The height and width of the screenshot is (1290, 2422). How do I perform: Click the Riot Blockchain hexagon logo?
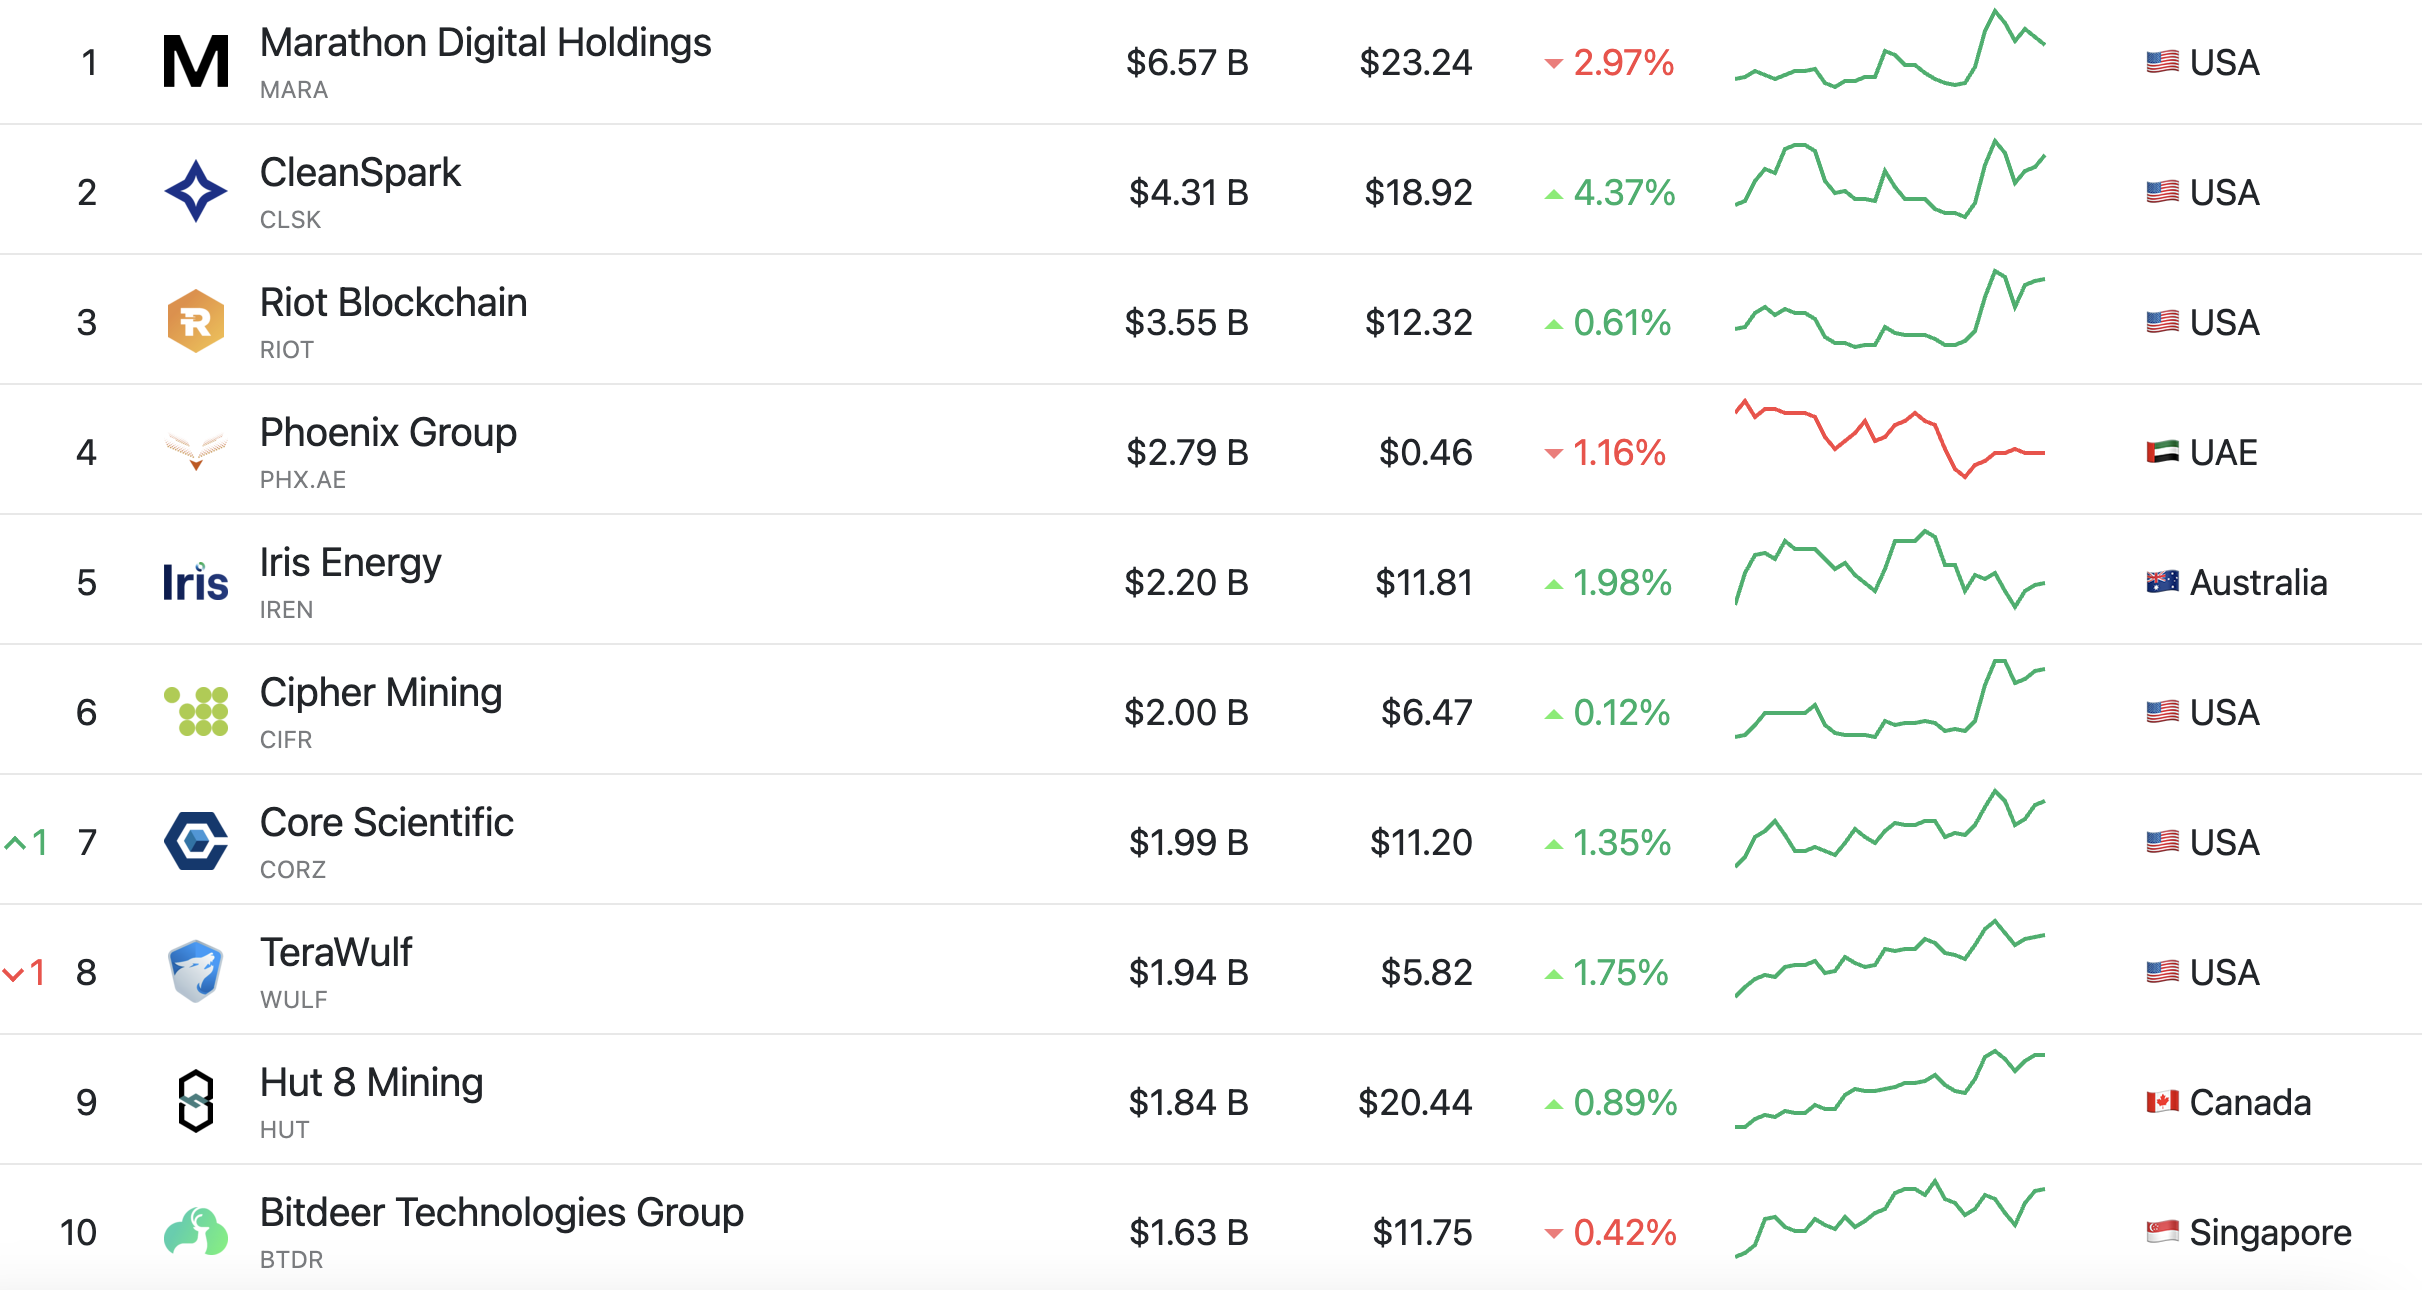(196, 321)
